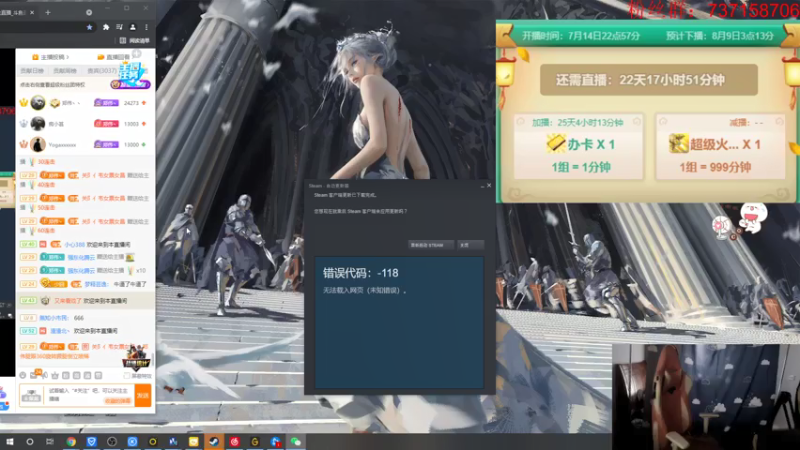Screen dimensions: 800x450
Task: Open the Chrome media control icon
Action: tap(119, 27)
